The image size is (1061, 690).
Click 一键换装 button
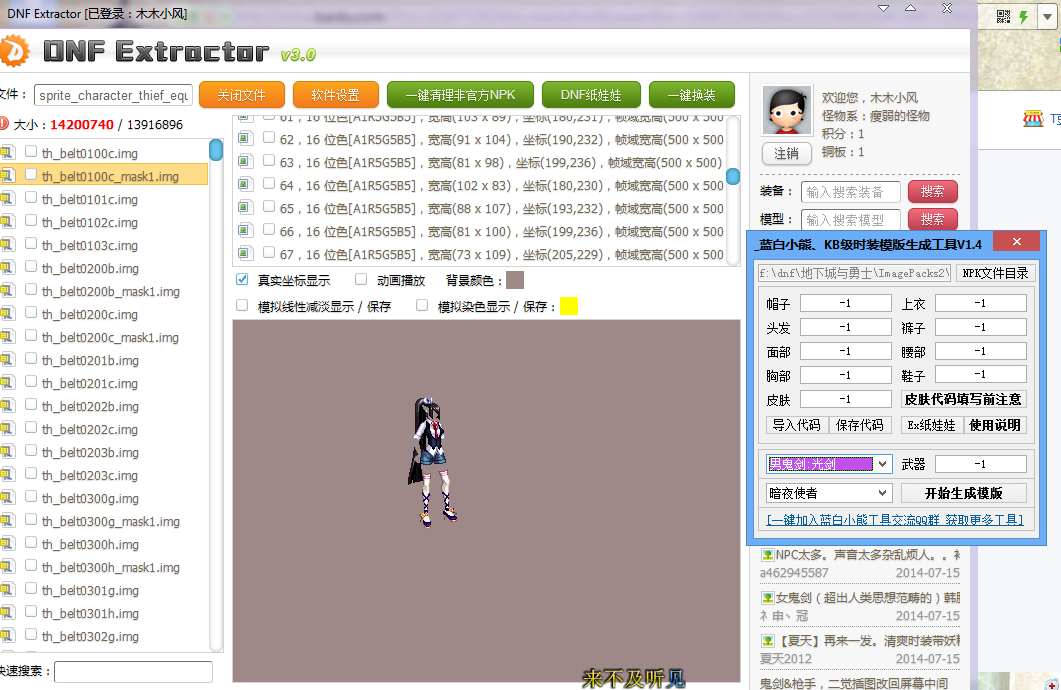pyautogui.click(x=692, y=95)
